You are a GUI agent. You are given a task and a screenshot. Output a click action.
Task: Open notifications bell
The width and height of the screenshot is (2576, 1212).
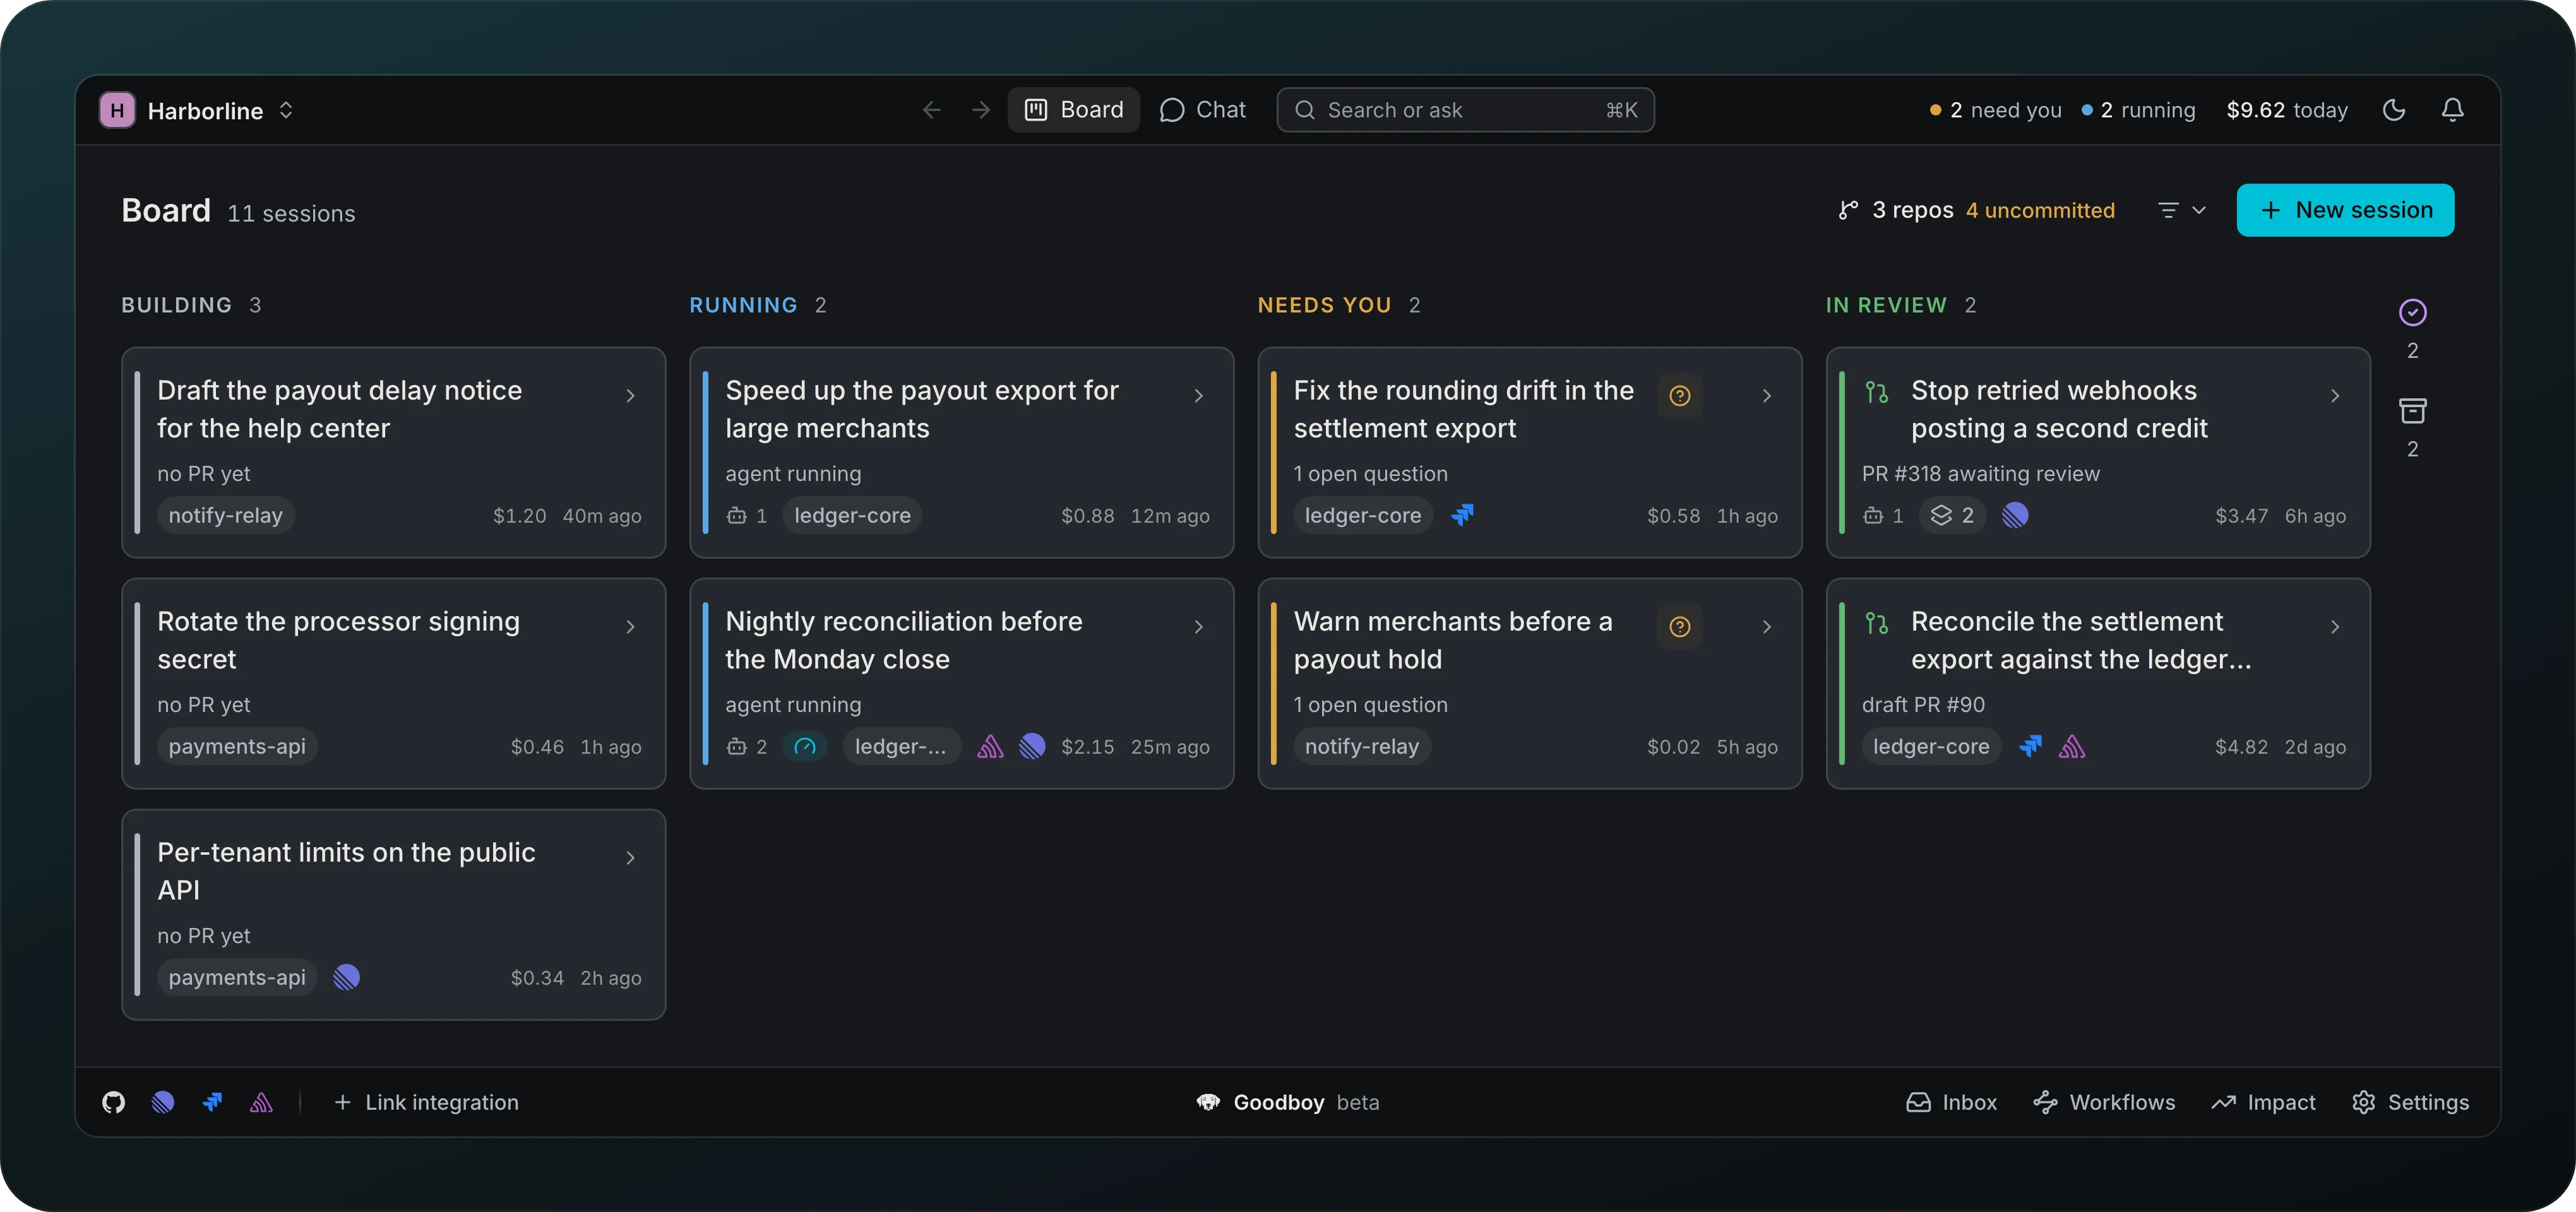point(2452,110)
